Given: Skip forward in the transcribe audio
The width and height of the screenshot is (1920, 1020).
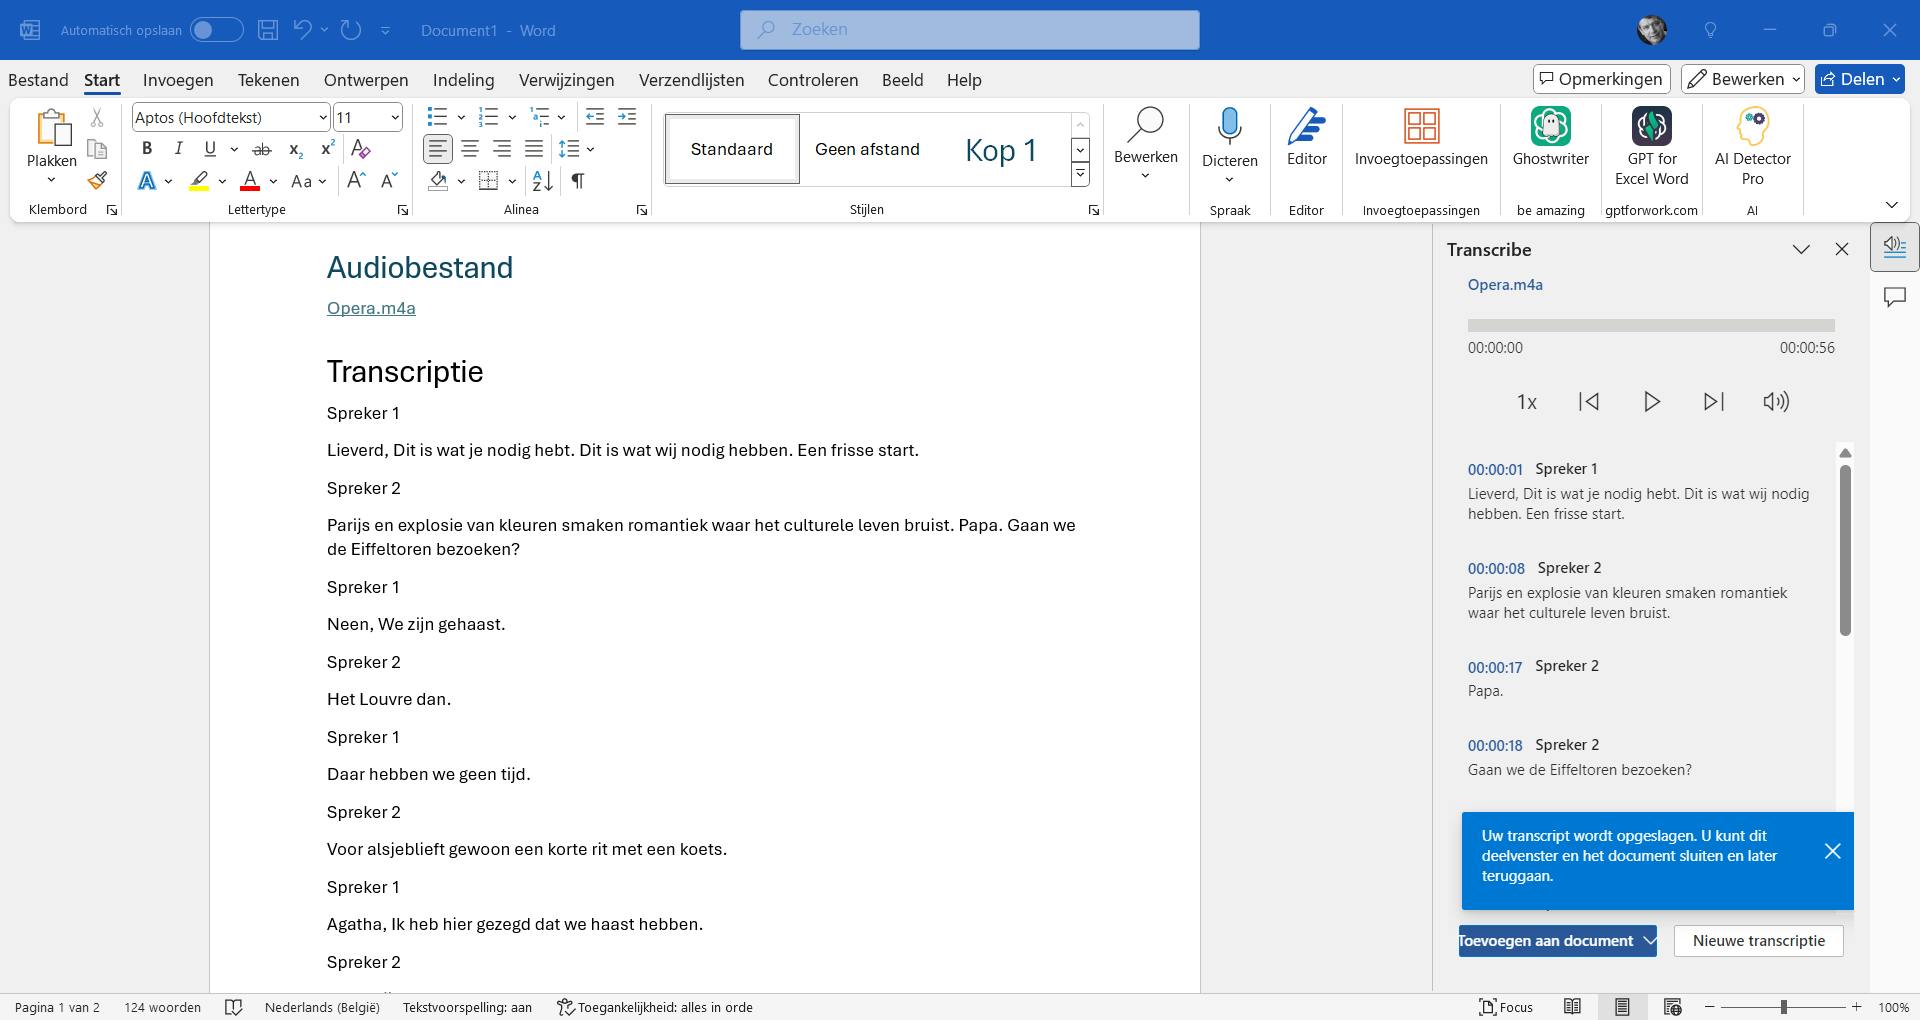Looking at the screenshot, I should point(1713,402).
